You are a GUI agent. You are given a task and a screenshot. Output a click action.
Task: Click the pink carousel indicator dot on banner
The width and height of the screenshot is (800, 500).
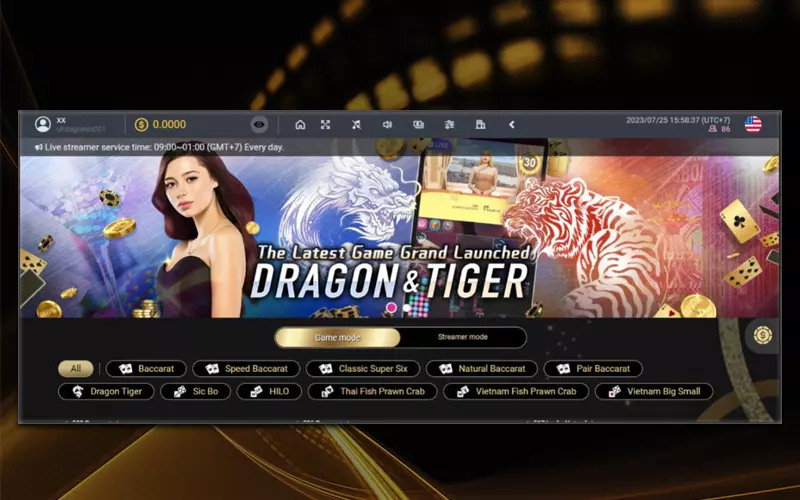391,307
